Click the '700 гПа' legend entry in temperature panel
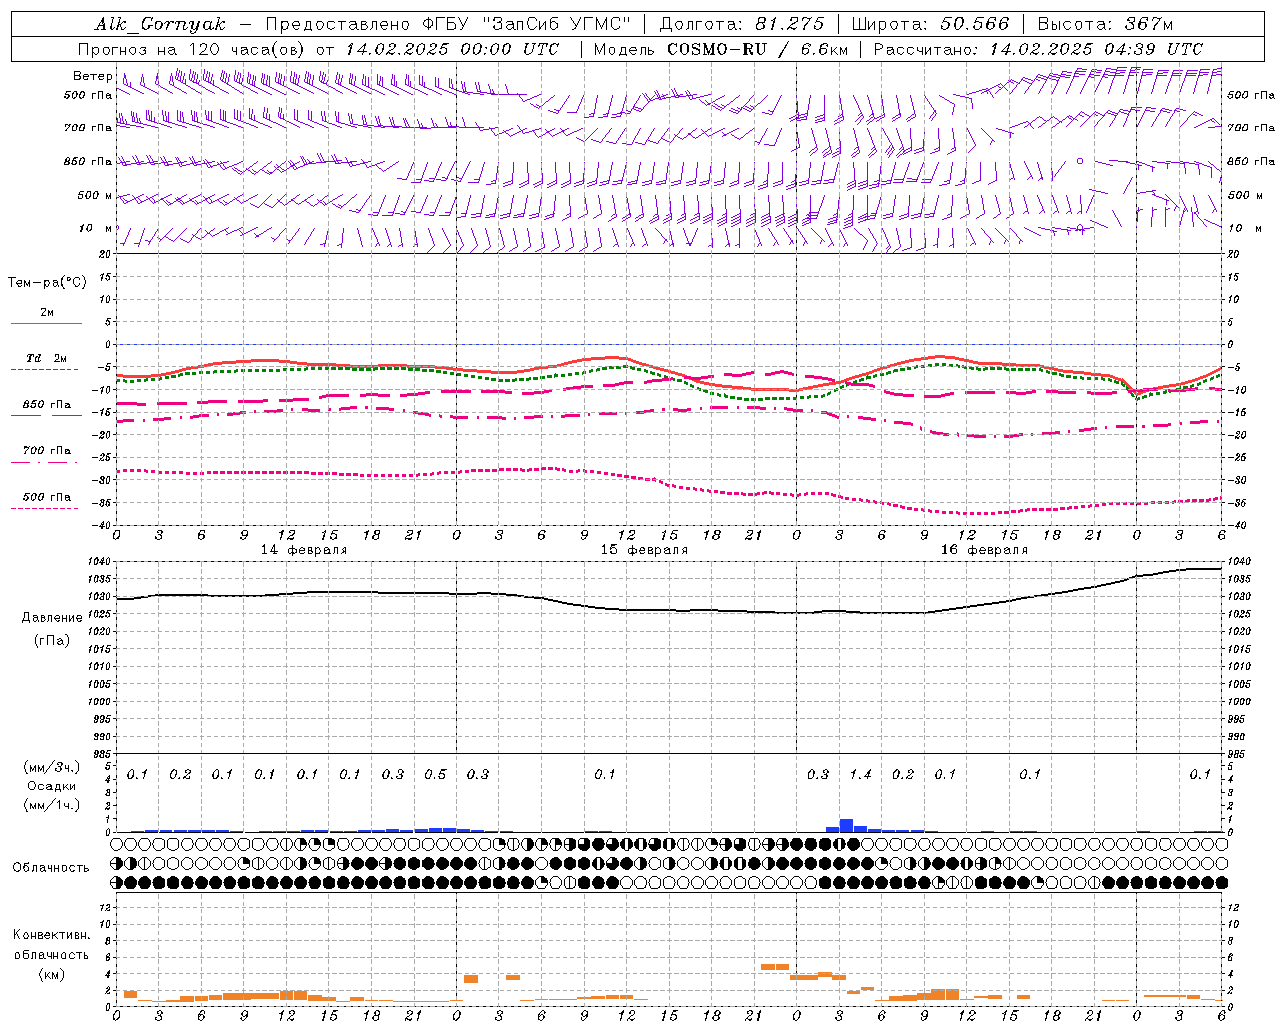The height and width of the screenshot is (1024, 1280). pyautogui.click(x=47, y=450)
